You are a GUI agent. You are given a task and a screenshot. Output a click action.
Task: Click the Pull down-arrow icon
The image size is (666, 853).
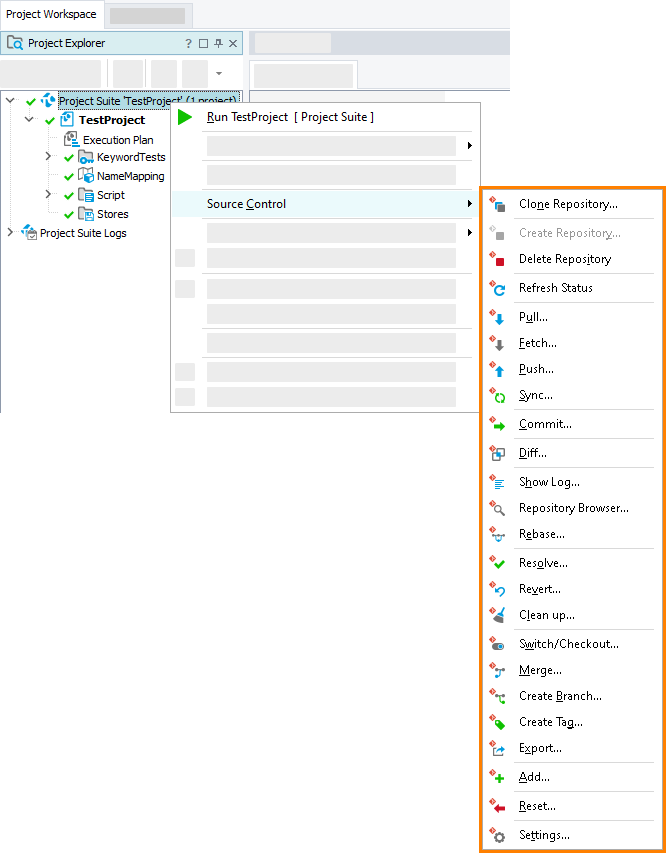coord(497,317)
